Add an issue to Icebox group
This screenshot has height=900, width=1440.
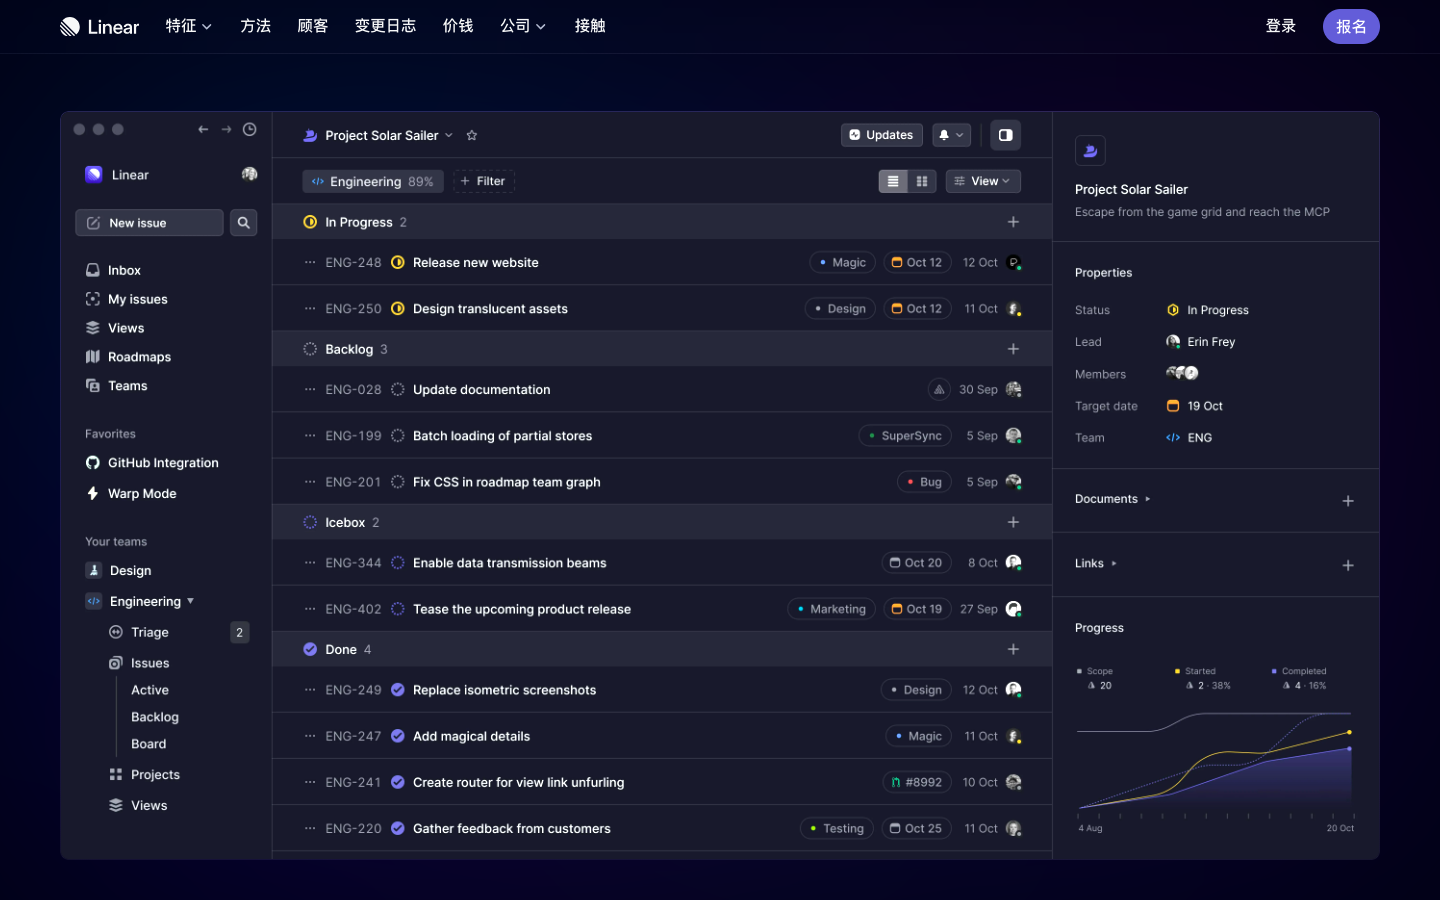[1013, 522]
